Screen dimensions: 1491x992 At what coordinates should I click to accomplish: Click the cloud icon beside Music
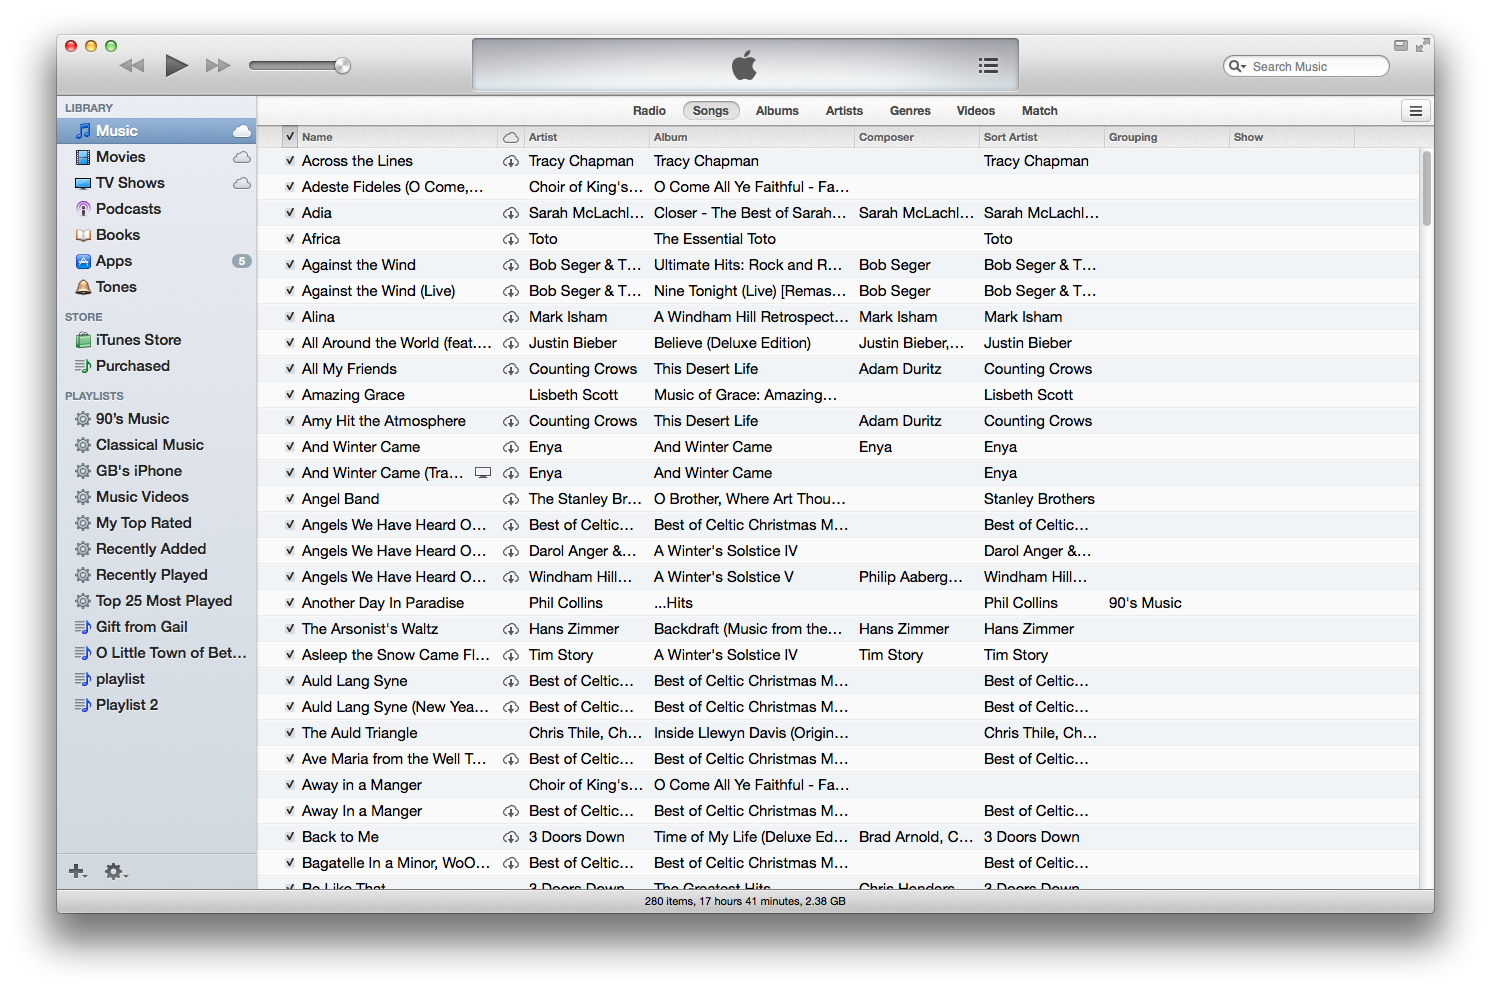click(242, 131)
